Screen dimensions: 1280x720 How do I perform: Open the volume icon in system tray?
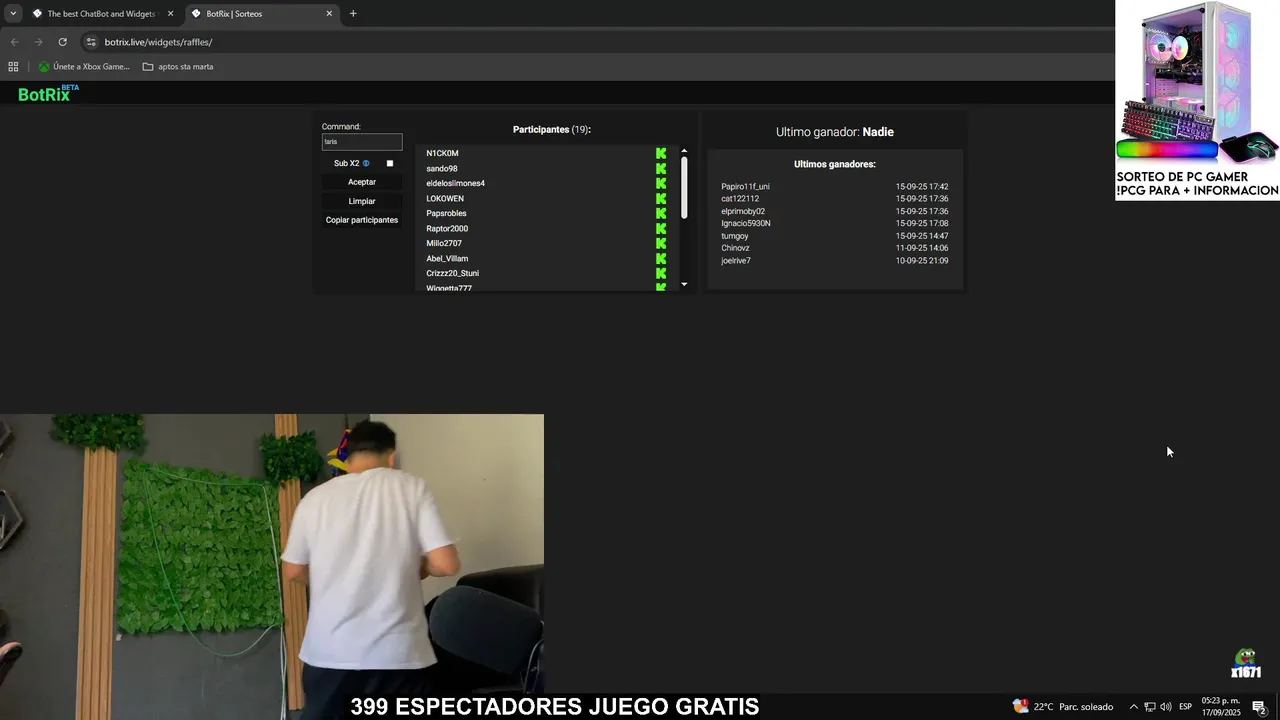[x=1166, y=707]
